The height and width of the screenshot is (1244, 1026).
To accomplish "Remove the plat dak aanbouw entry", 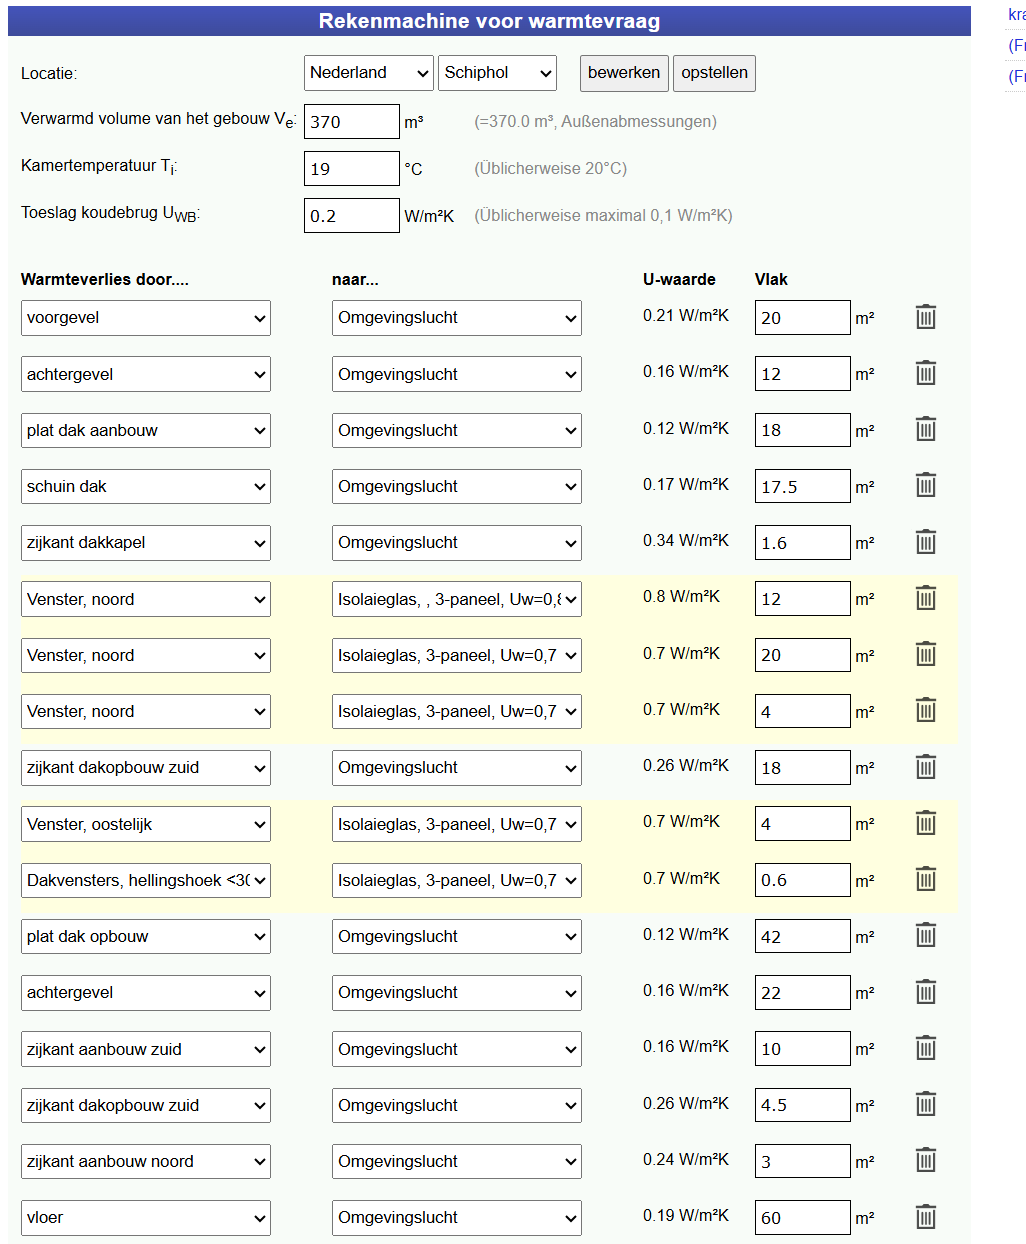I will (x=925, y=429).
